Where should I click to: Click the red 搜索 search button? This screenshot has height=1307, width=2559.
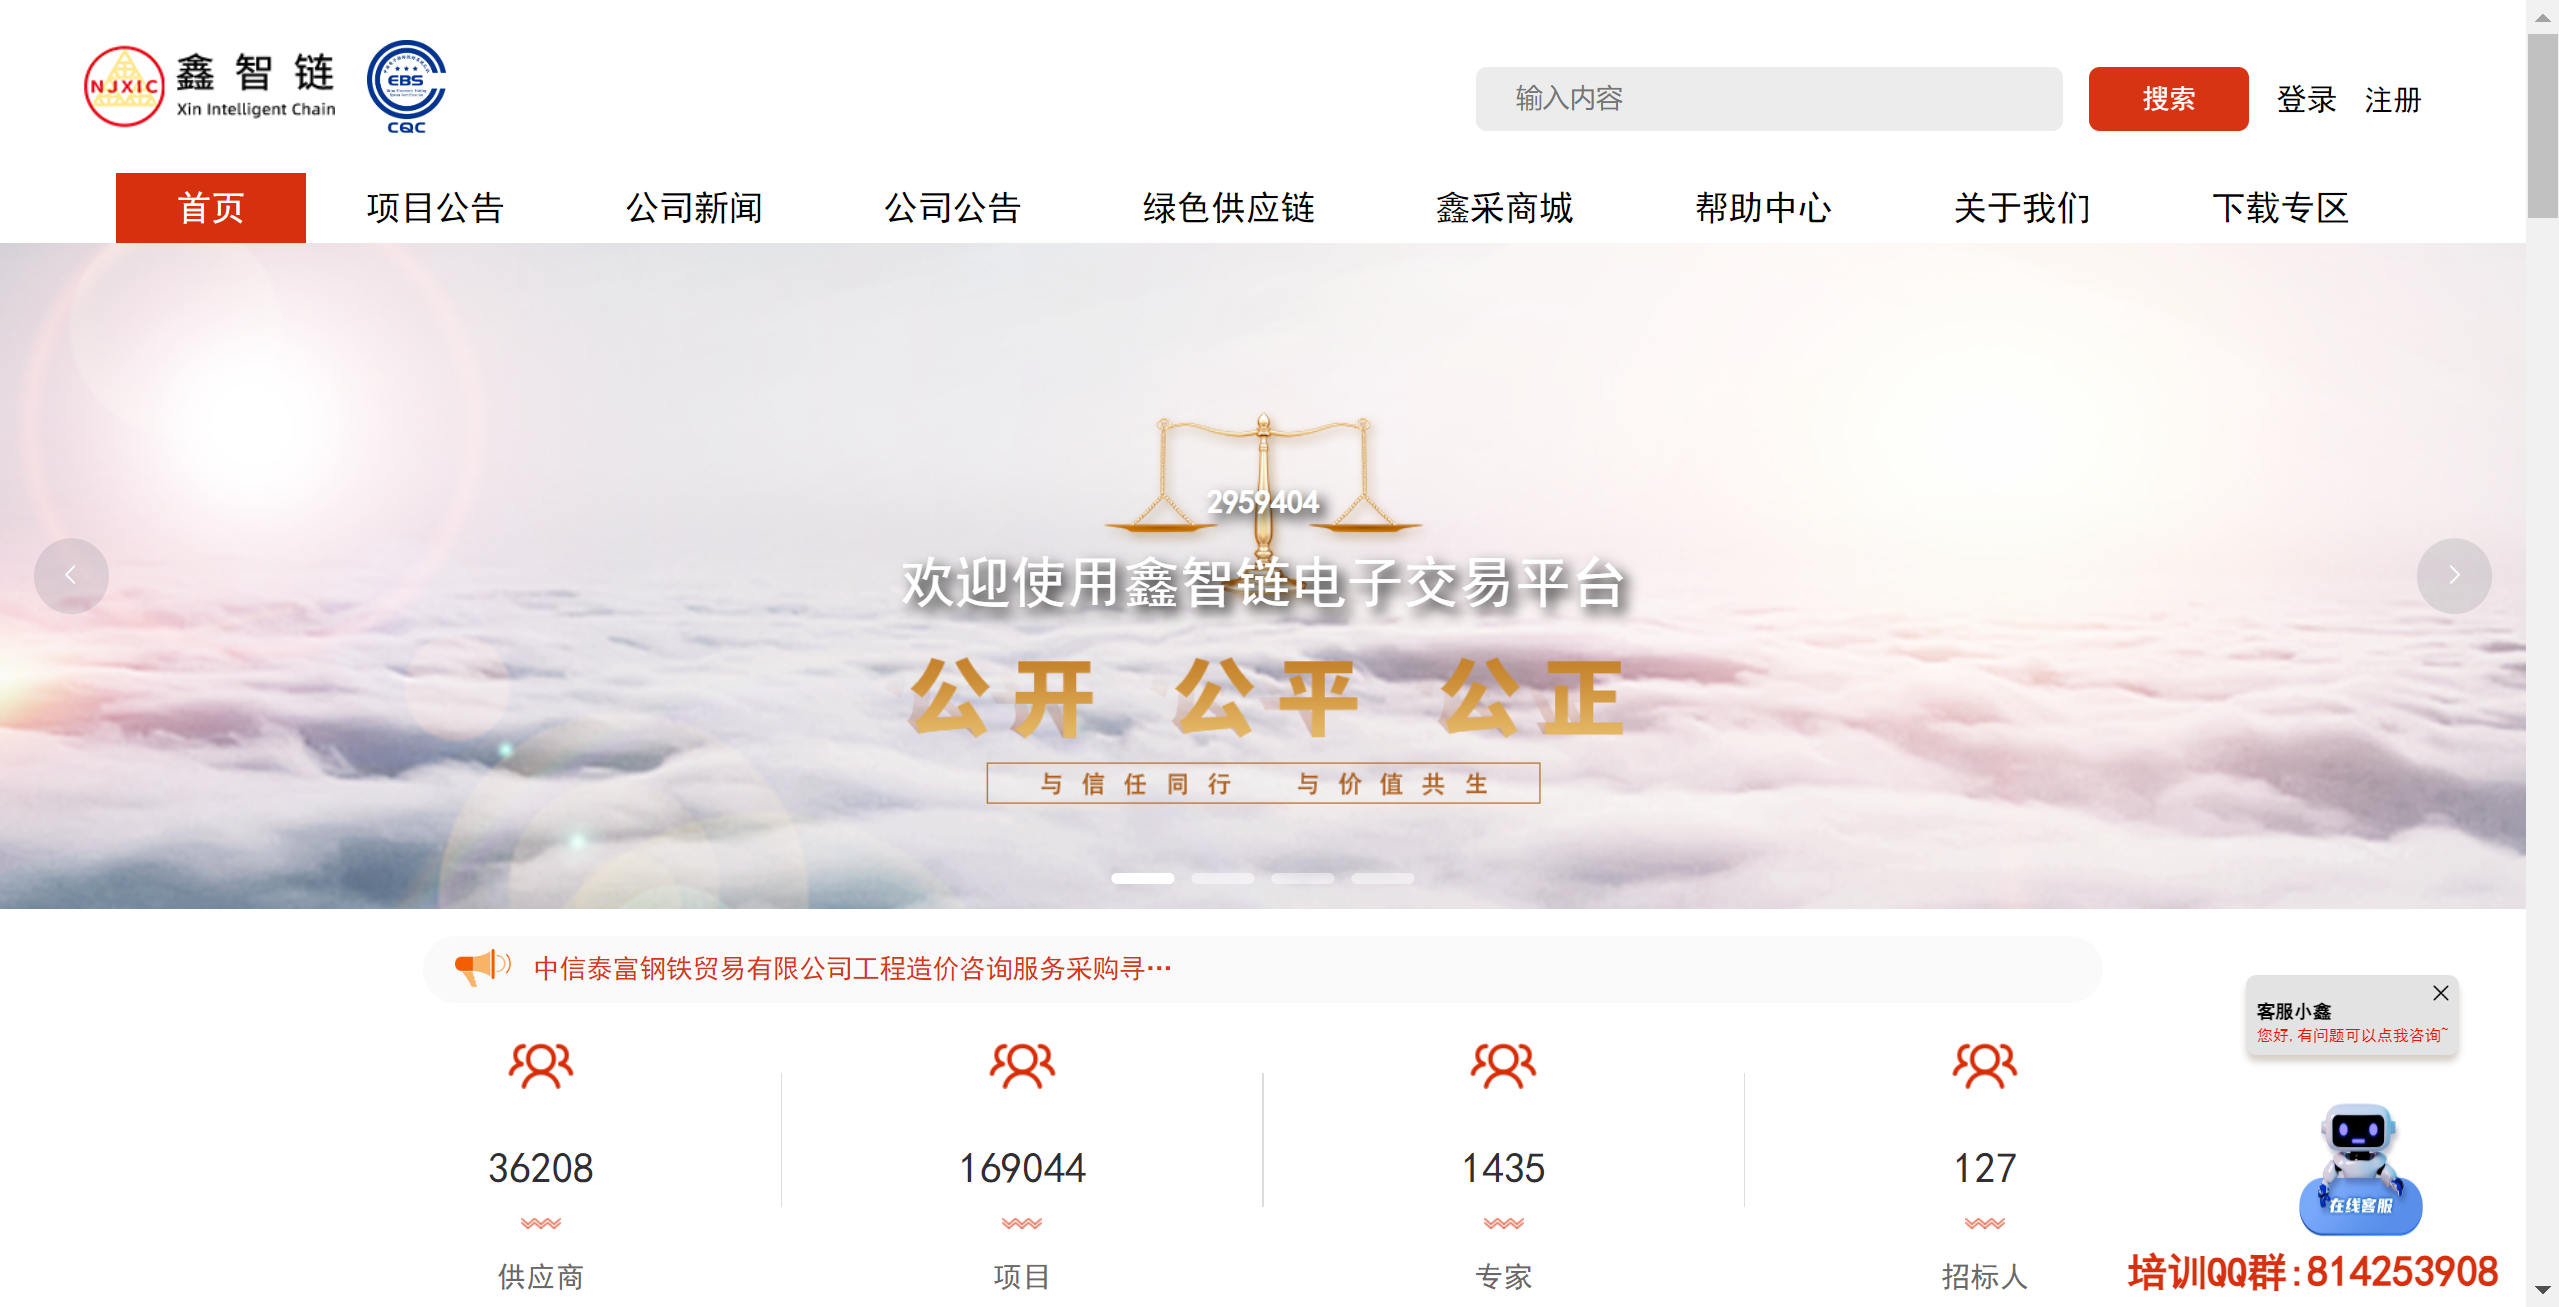click(2168, 99)
